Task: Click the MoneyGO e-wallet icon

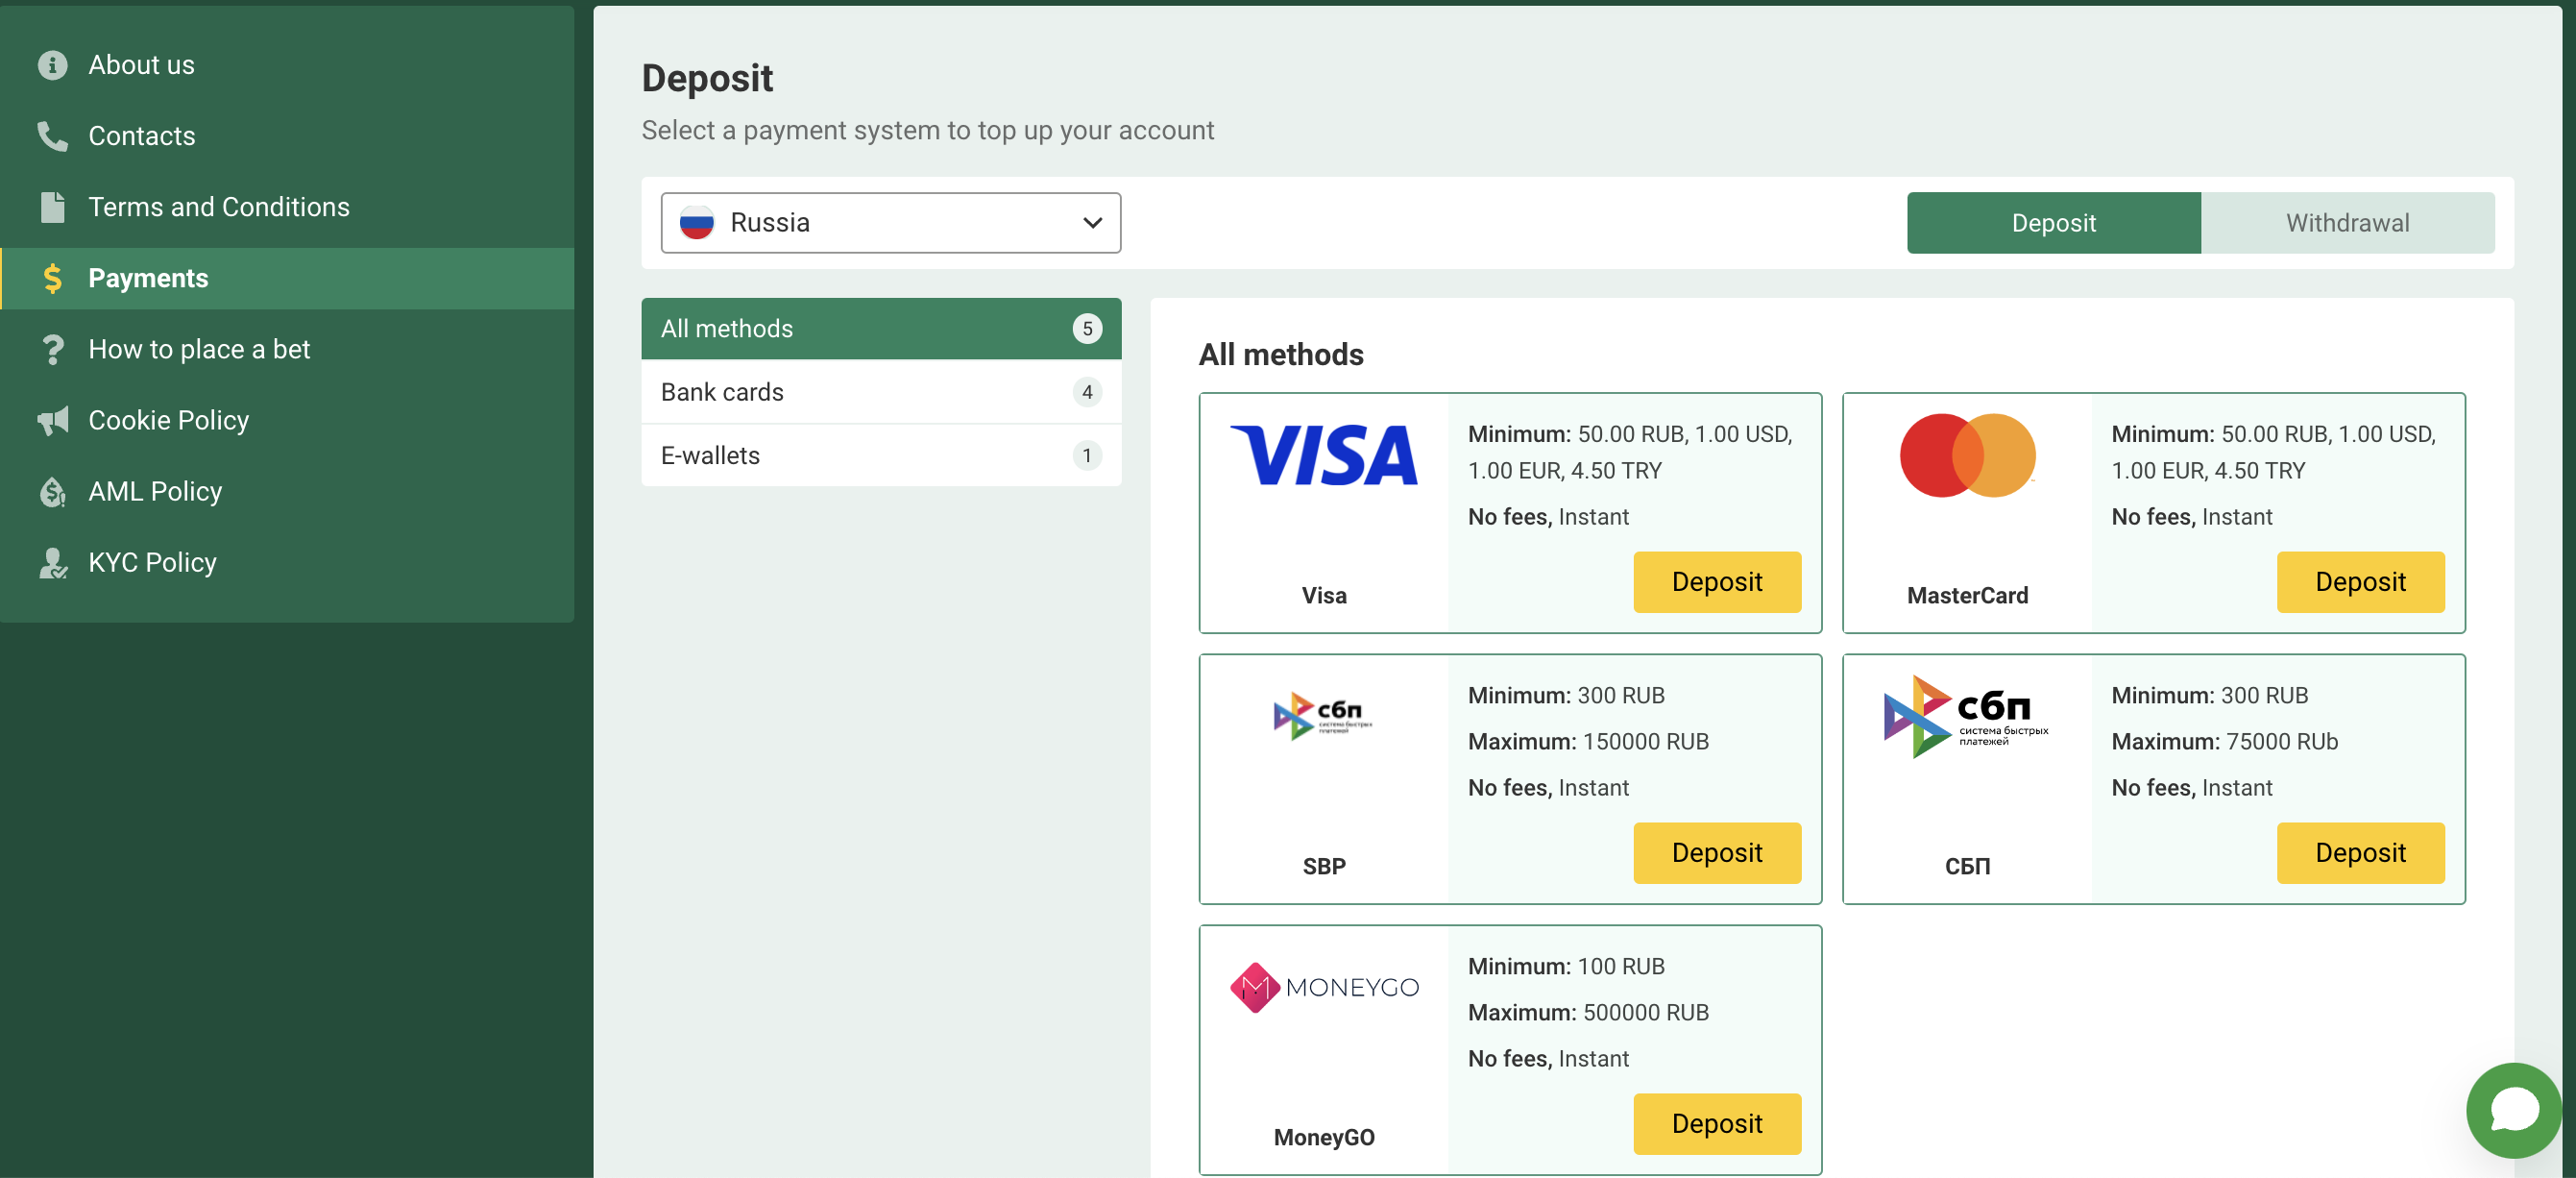Action: point(1323,986)
